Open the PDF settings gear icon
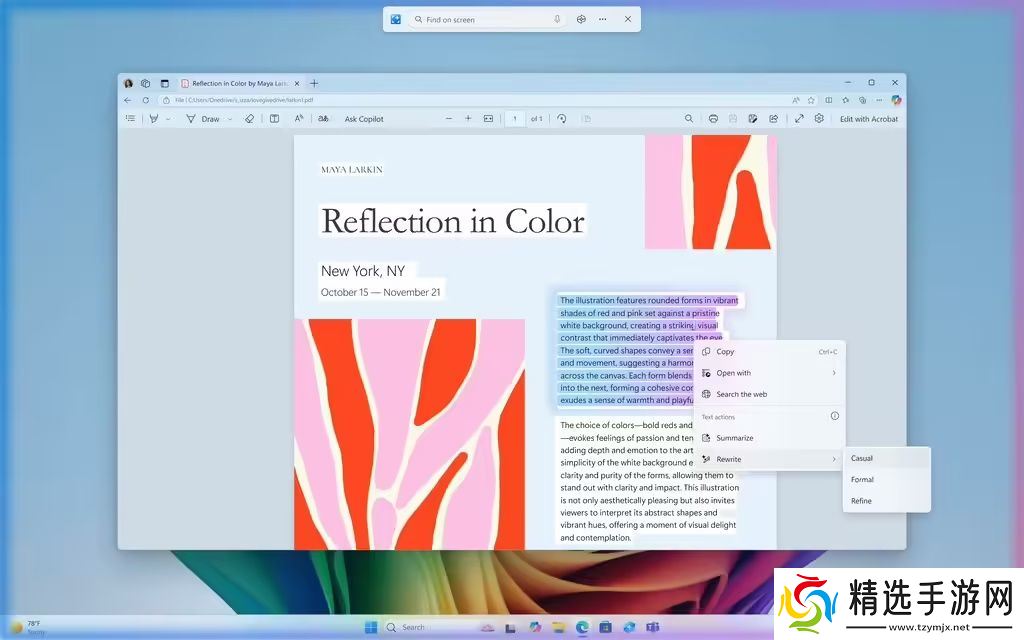 (819, 119)
